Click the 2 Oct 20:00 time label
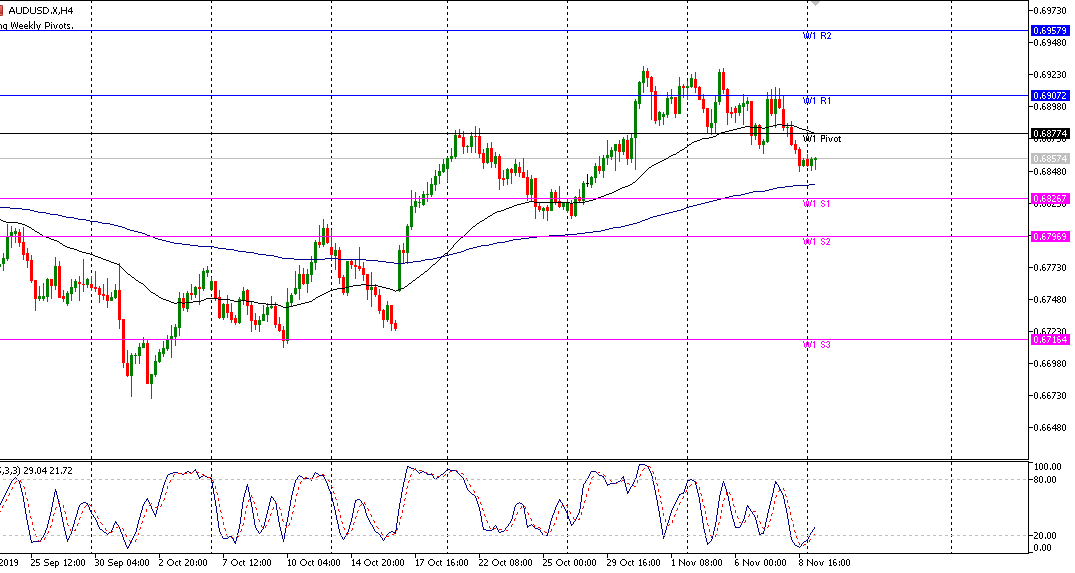This screenshot has width=1075, height=573. click(183, 563)
